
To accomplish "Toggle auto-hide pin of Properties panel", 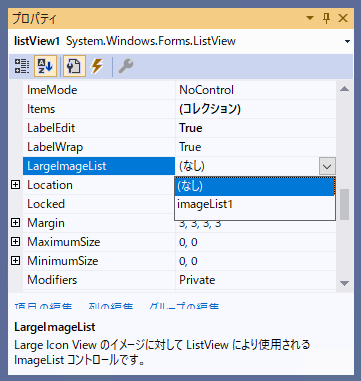I will (x=327, y=18).
